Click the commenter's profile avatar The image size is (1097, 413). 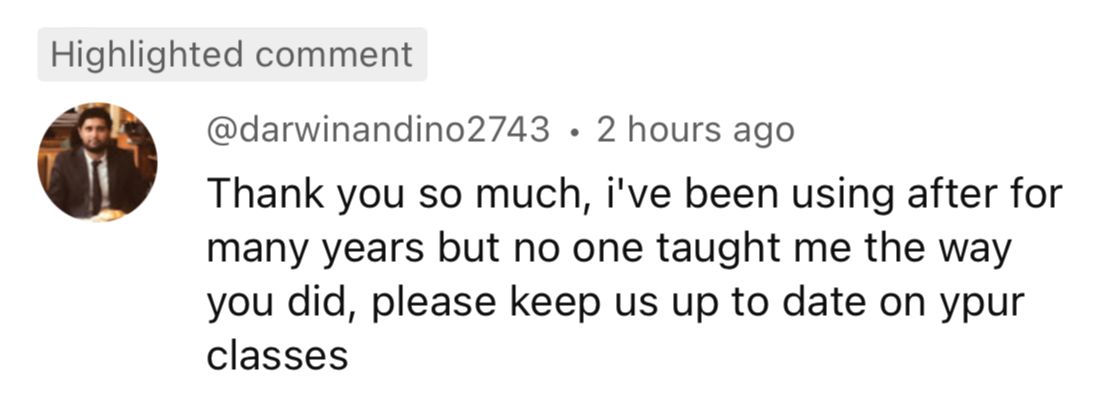[x=97, y=161]
